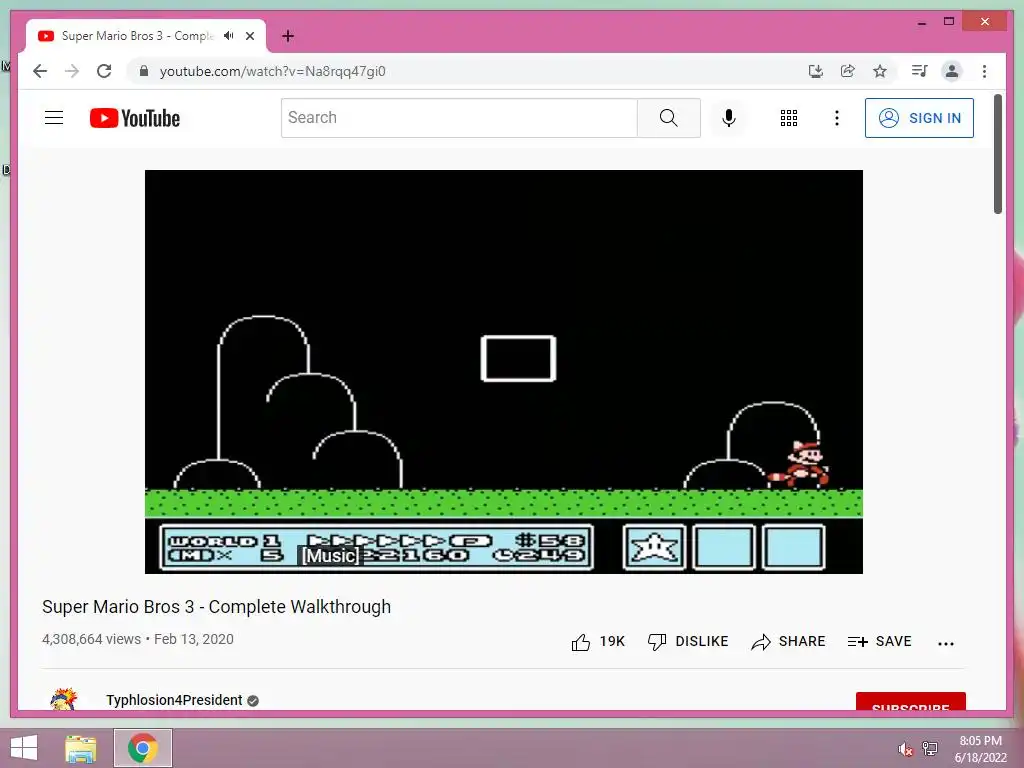Click the video title text
The image size is (1024, 768).
point(216,607)
